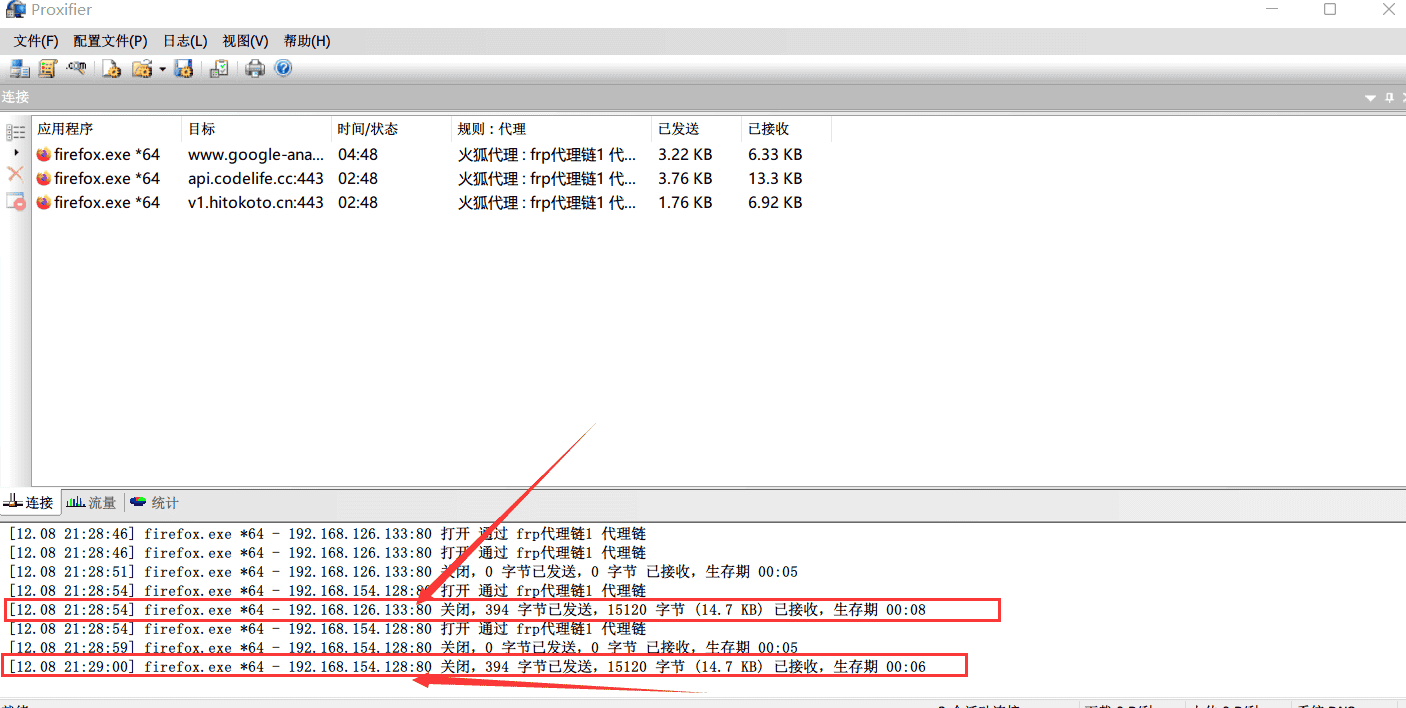Viewport: 1406px width, 708px height.
Task: Open Name Resolution (.com) settings icon
Action: point(76,69)
